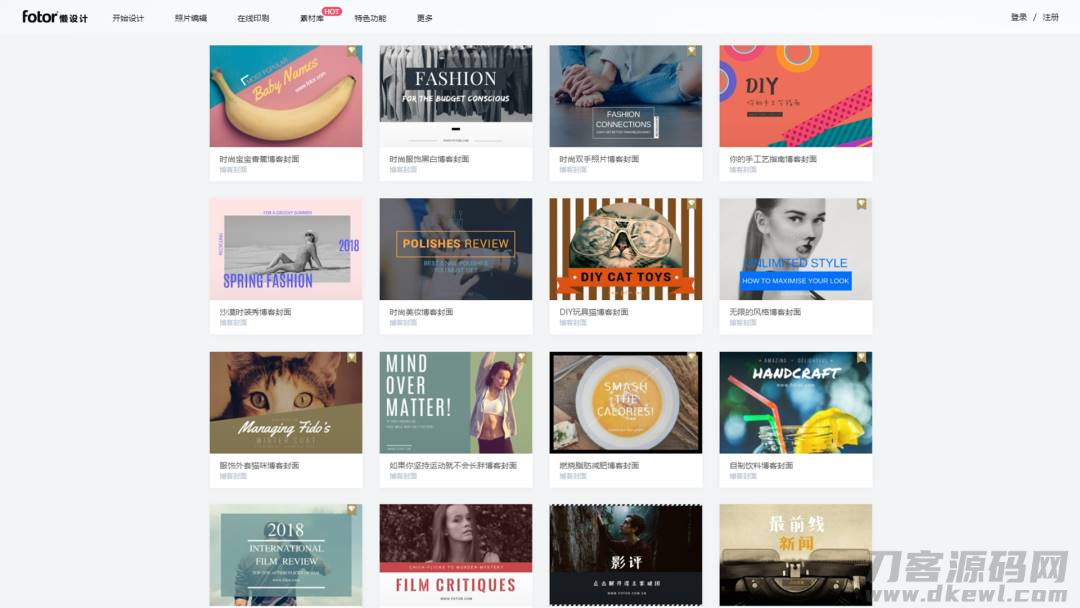Open the 最前线新闻 typewriter template thumbnail

(x=796, y=555)
